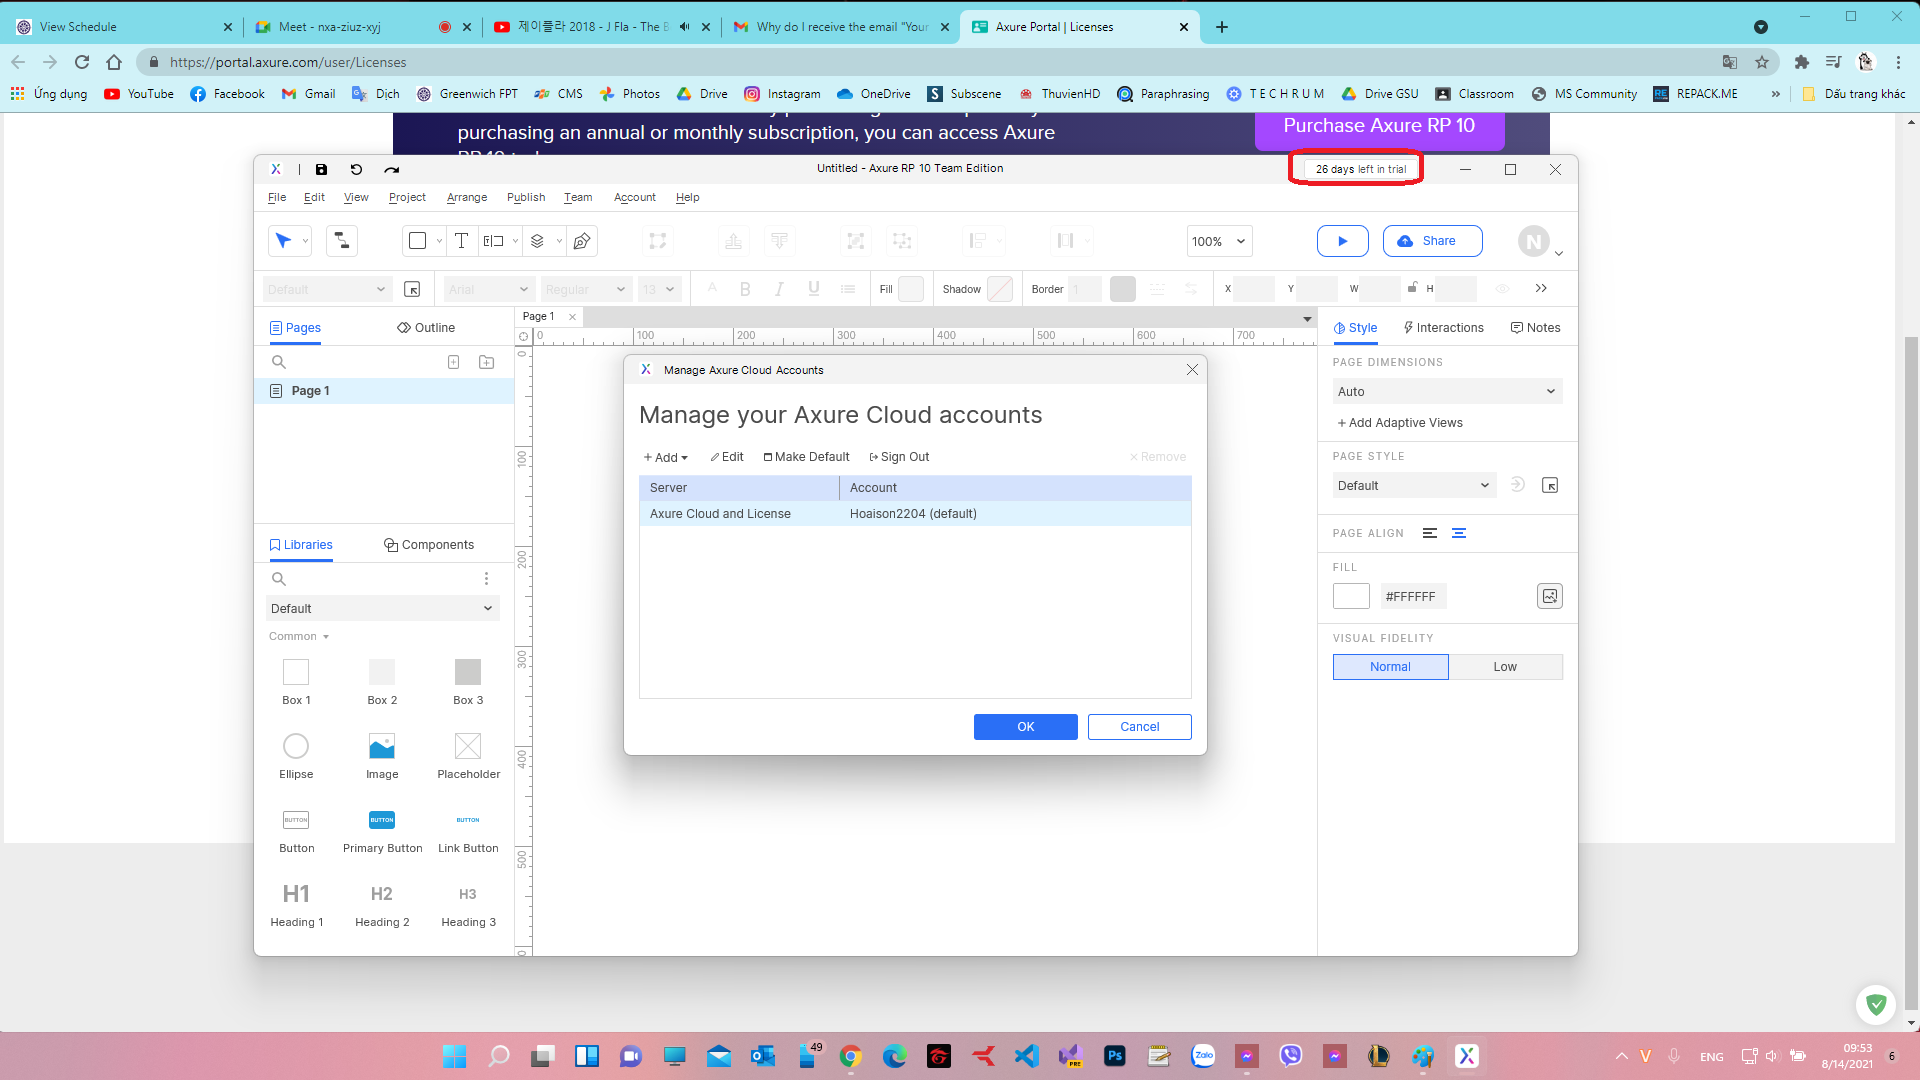Select Normal visual fidelity
1920x1080 pixels.
click(x=1390, y=667)
